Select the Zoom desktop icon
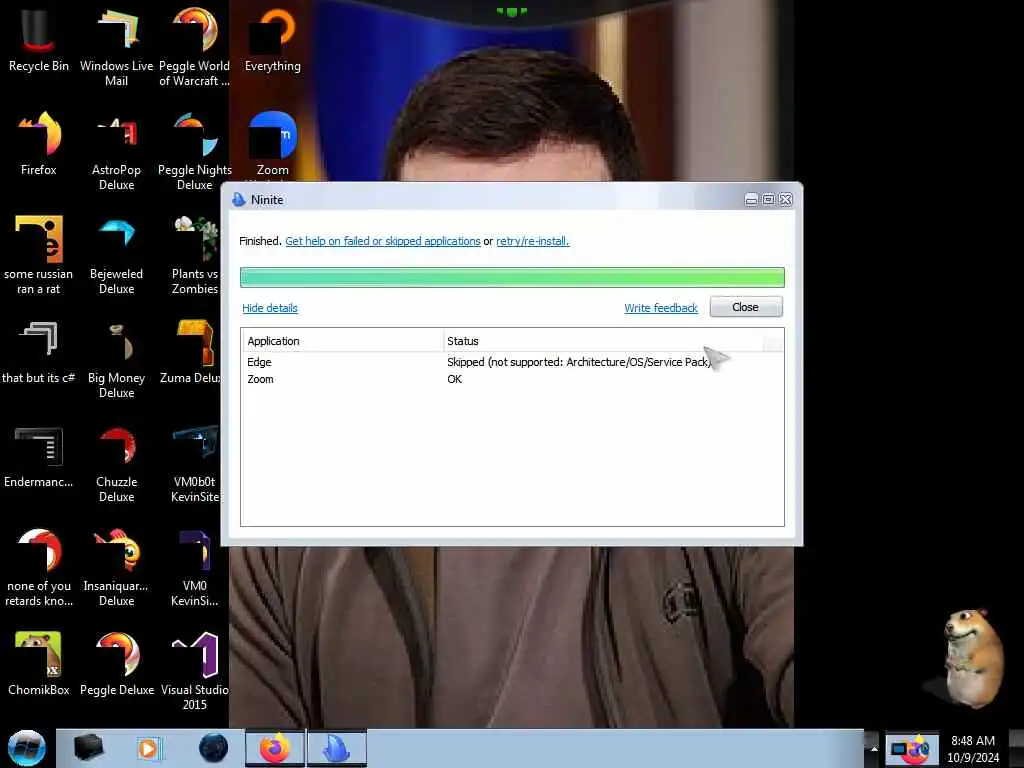 (x=272, y=144)
